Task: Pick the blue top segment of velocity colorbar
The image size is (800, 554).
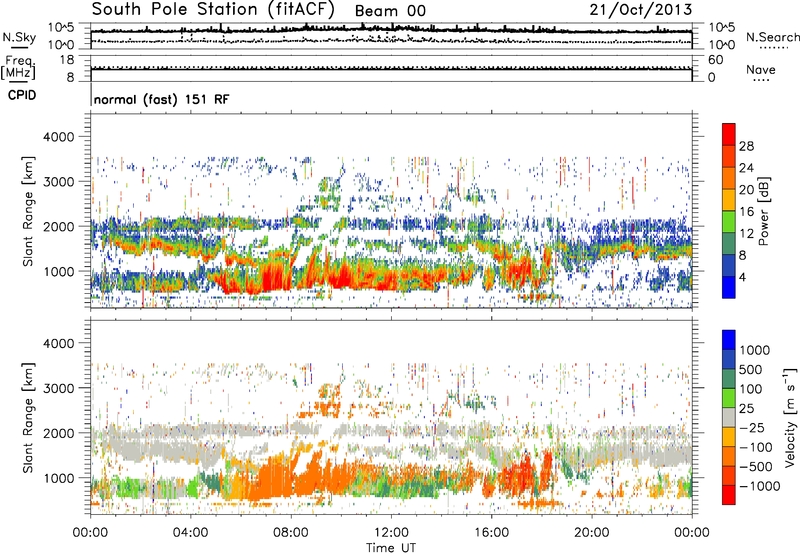Action: (729, 340)
